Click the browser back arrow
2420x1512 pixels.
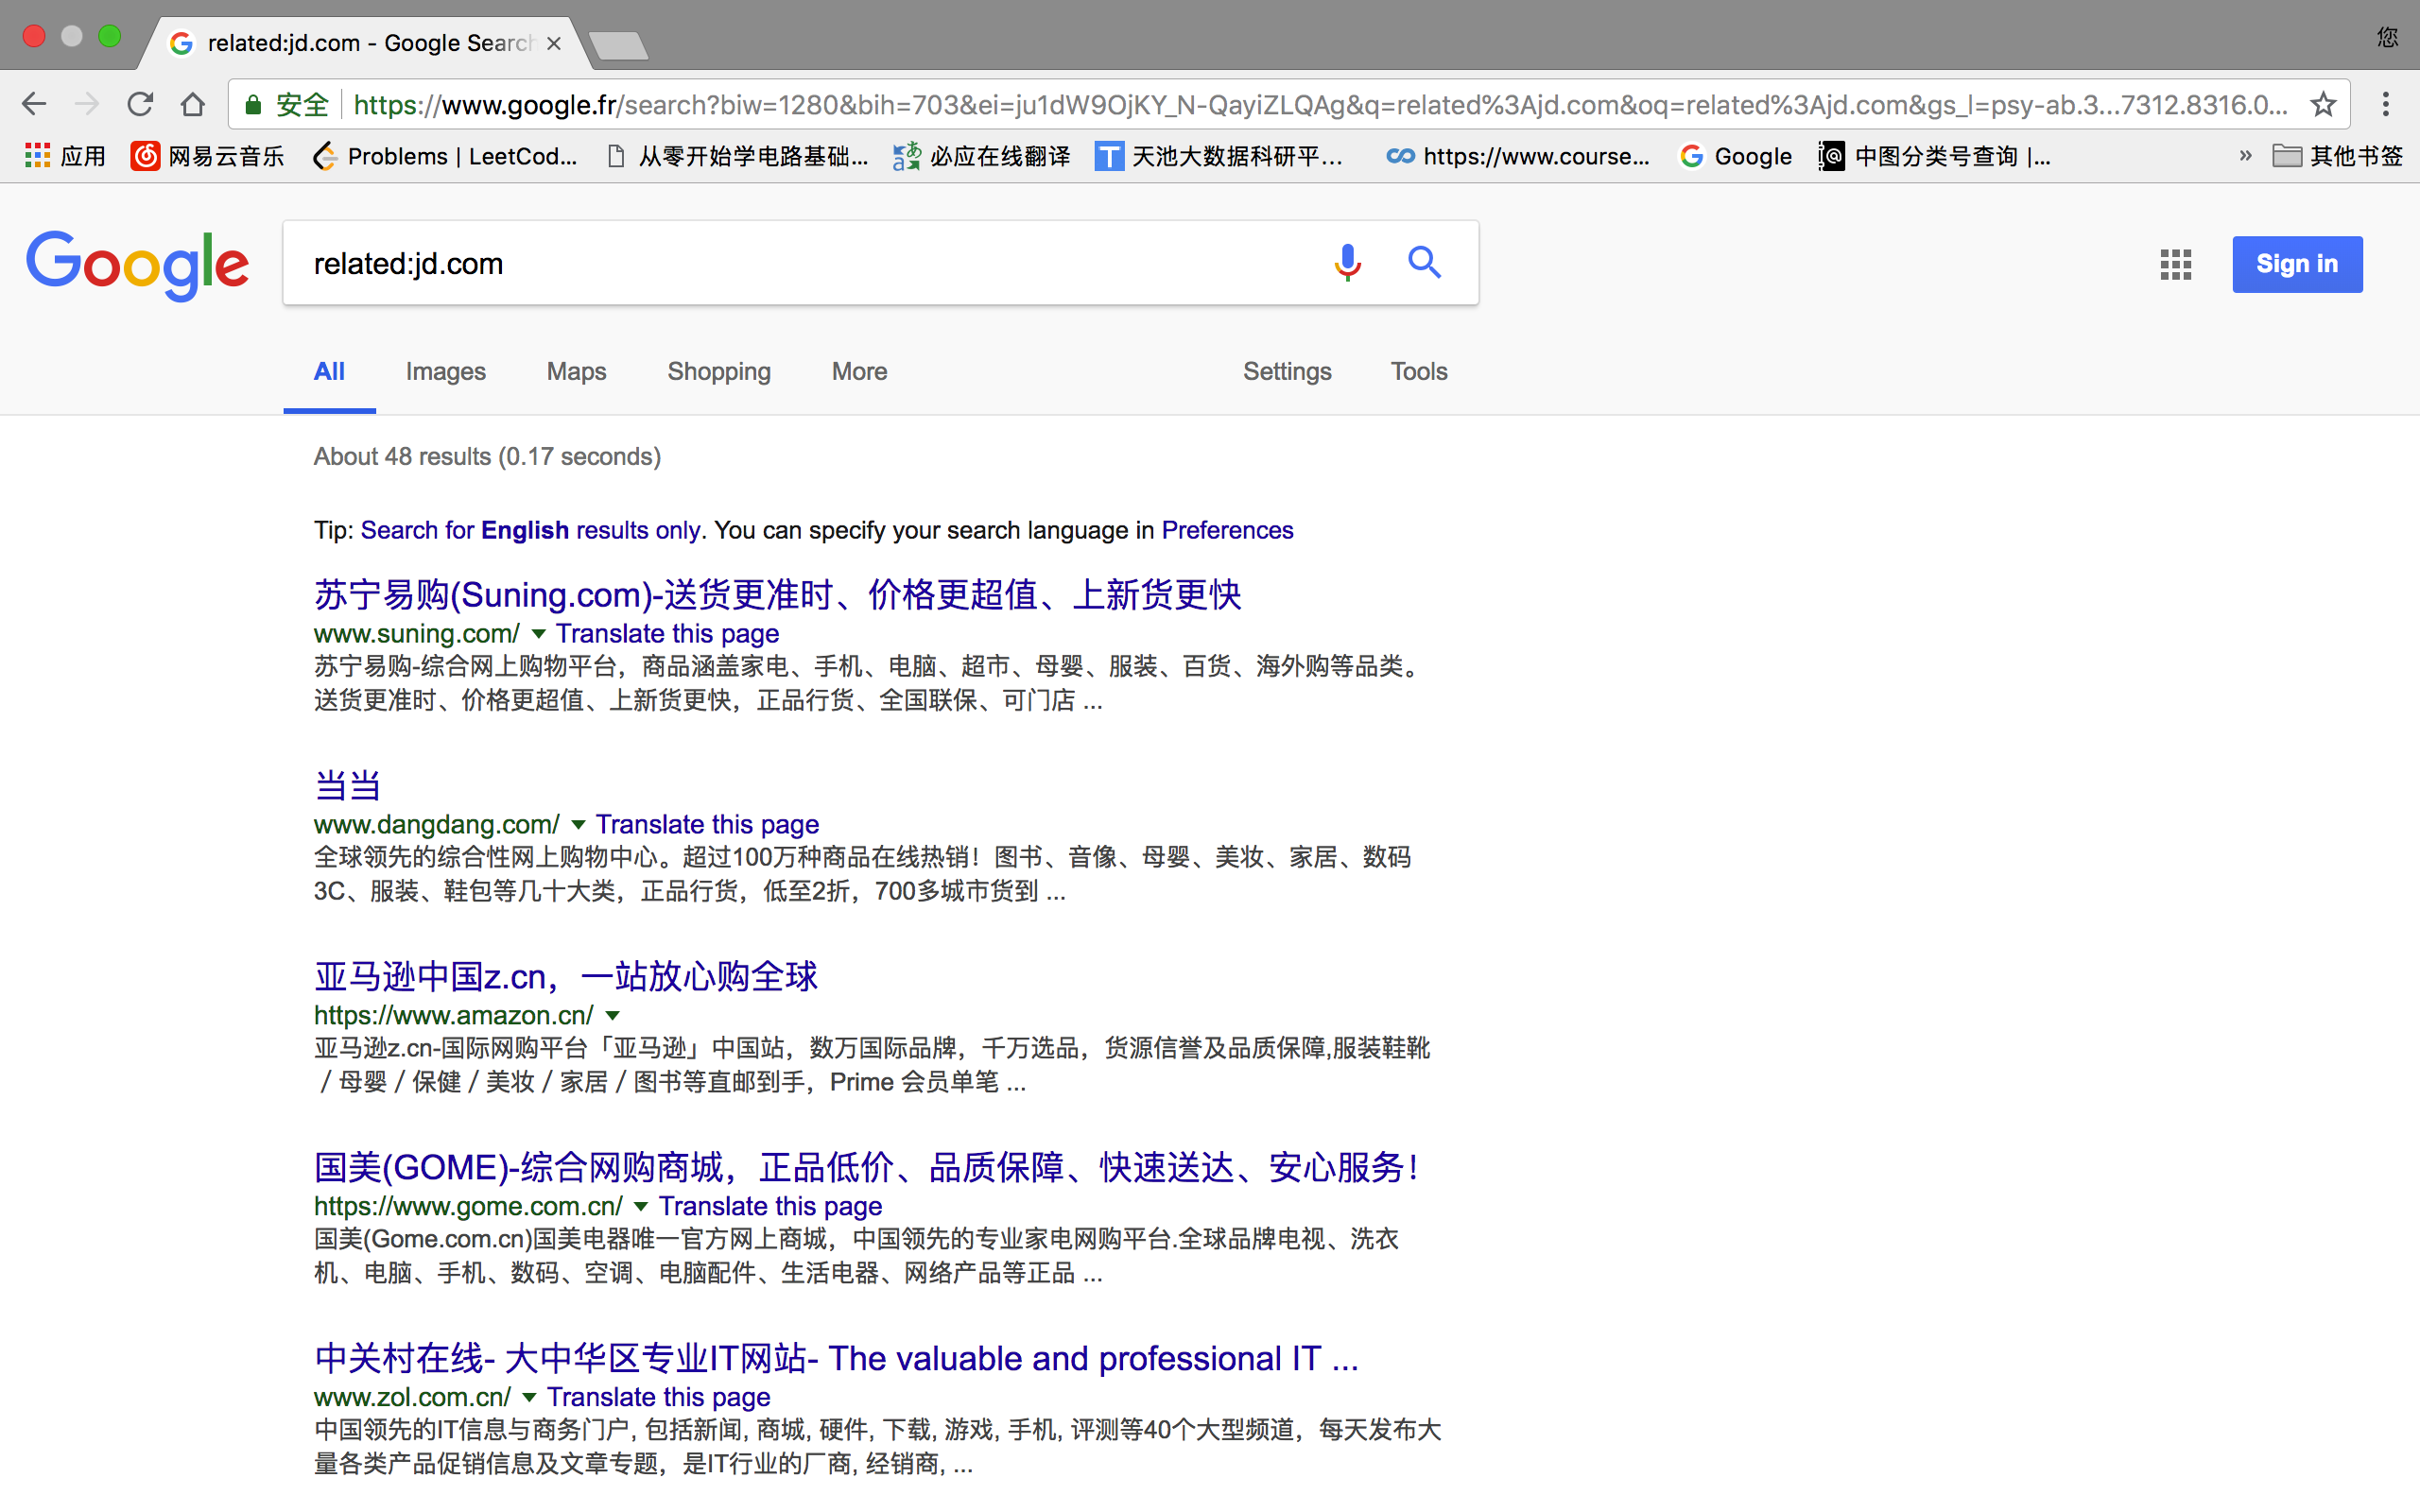coord(34,104)
